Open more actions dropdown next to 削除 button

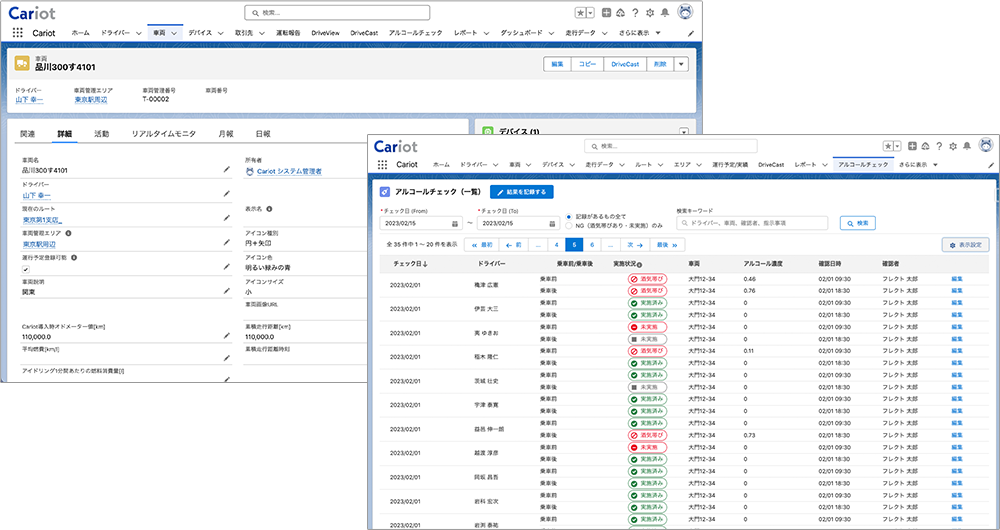coord(681,64)
